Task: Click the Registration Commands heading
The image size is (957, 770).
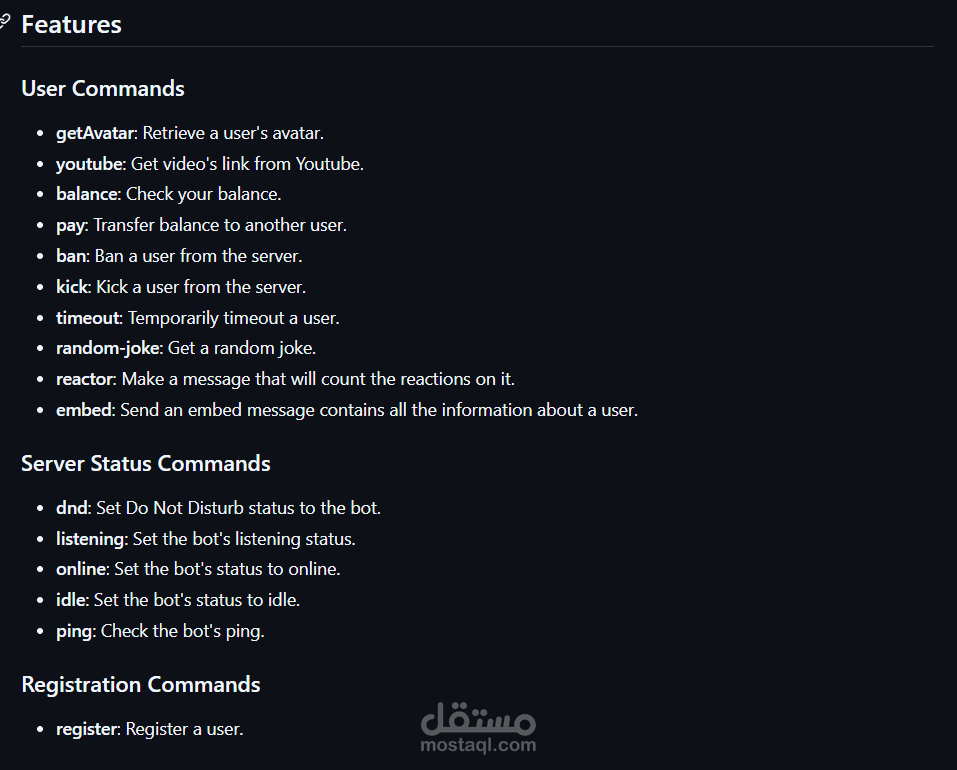Action: point(141,685)
